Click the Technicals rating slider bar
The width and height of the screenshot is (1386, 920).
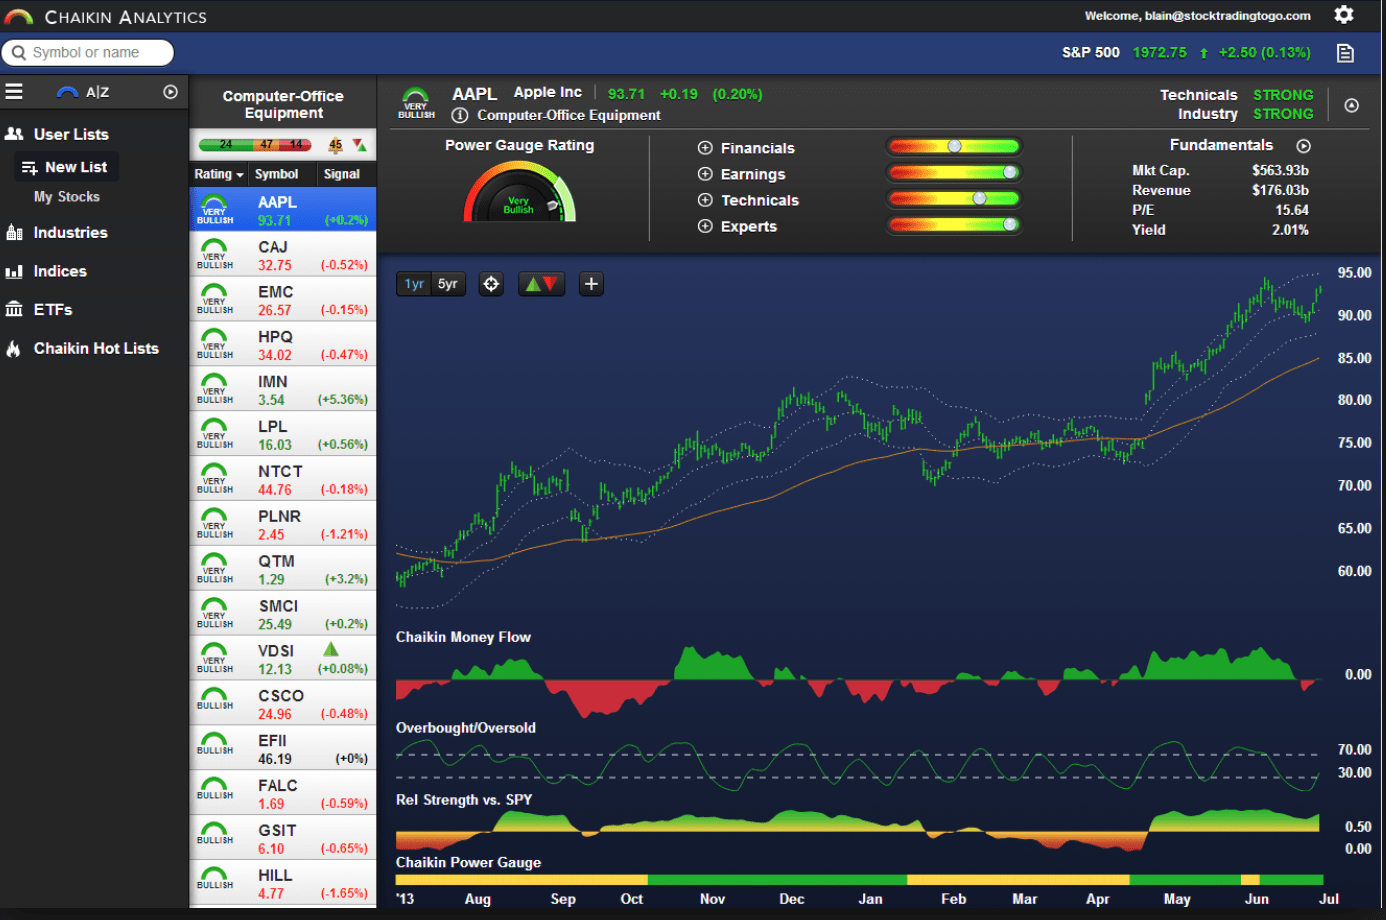pos(954,199)
